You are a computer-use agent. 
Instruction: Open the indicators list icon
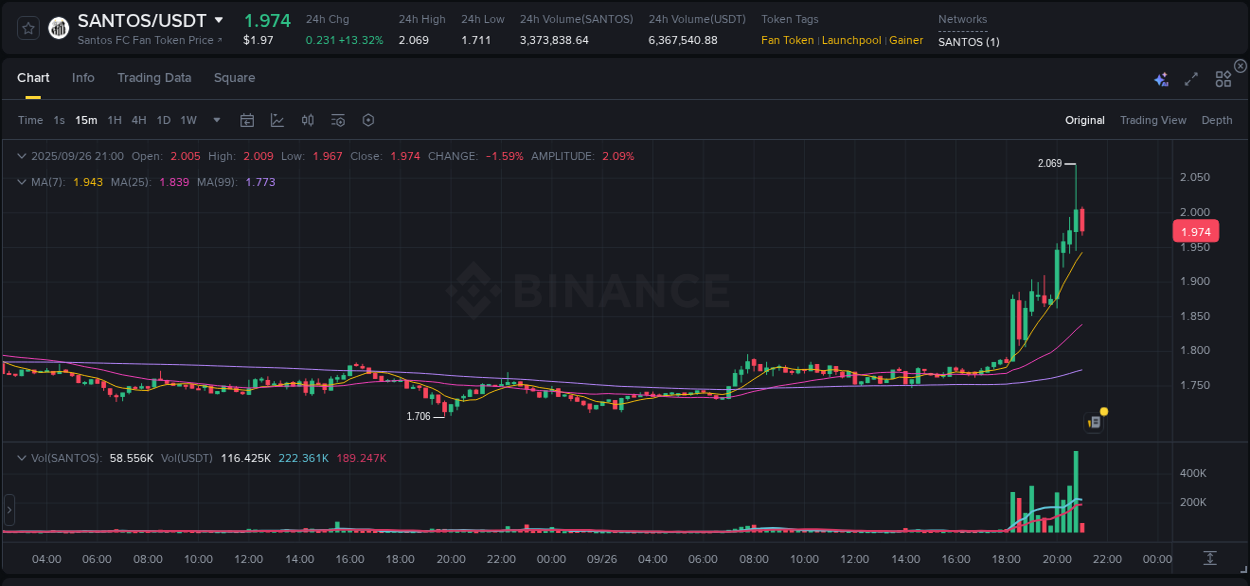click(x=337, y=119)
